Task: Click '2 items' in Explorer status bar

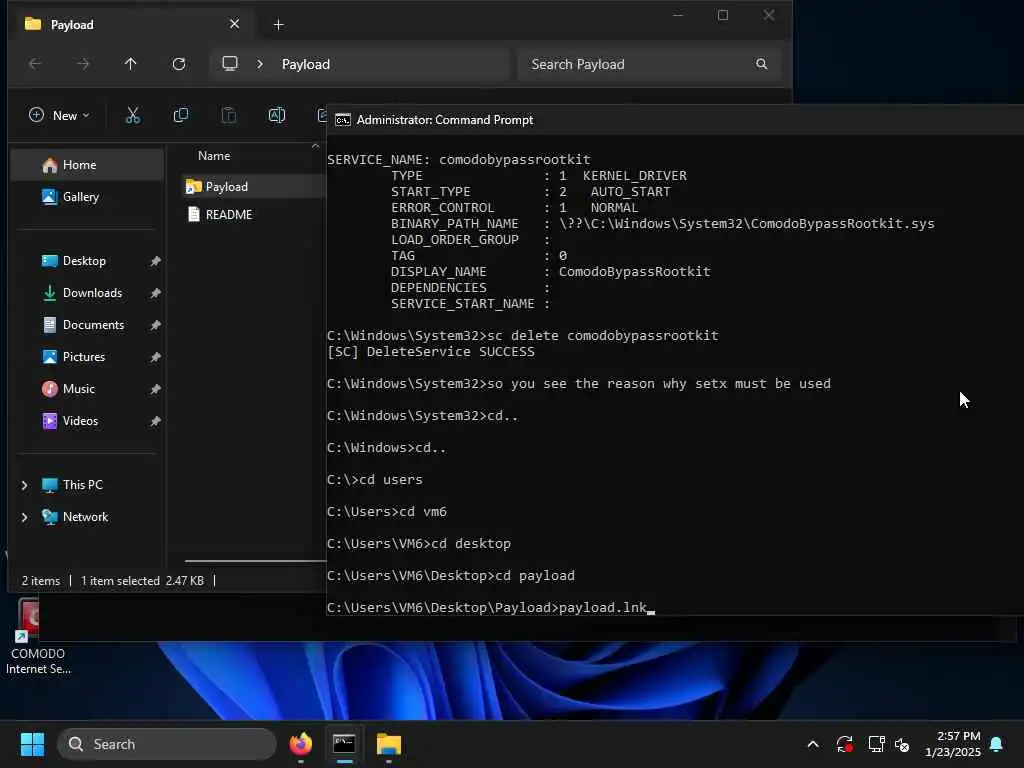Action: tap(40, 581)
